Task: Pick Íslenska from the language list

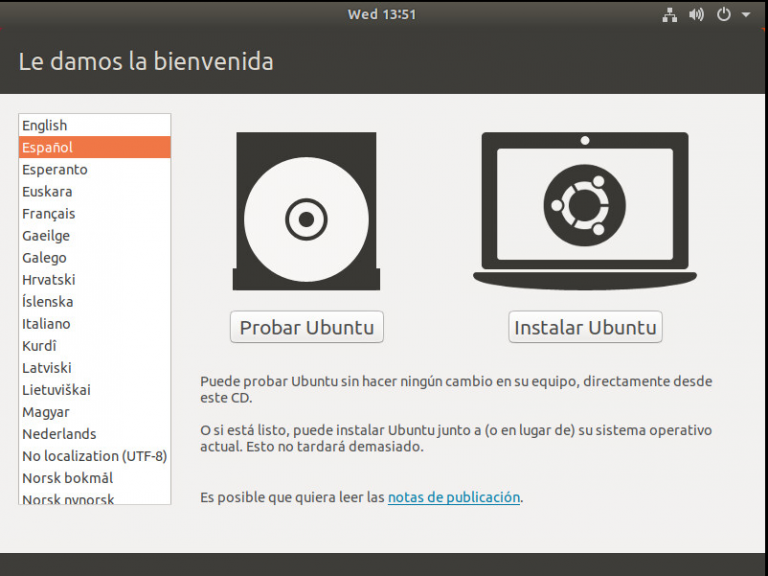Action: [48, 301]
